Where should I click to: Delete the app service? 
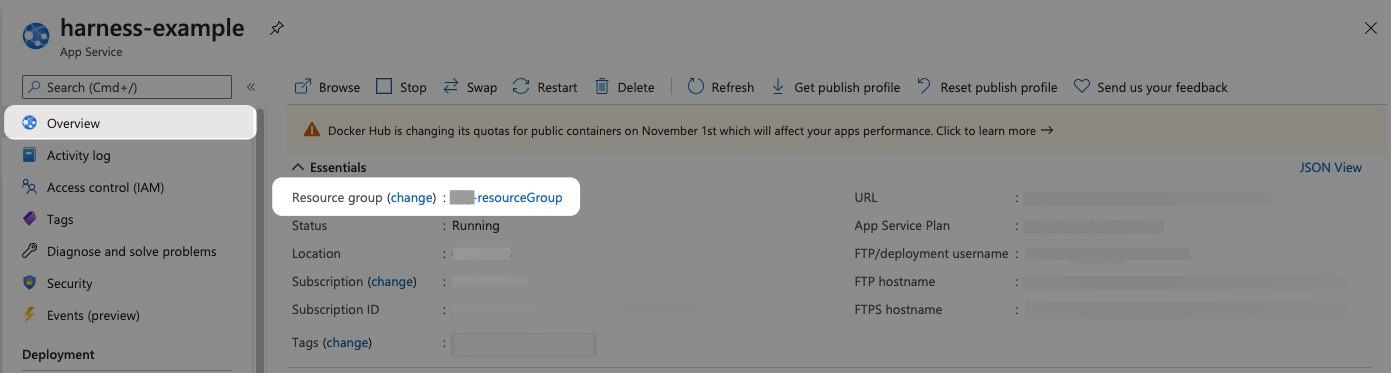click(624, 87)
